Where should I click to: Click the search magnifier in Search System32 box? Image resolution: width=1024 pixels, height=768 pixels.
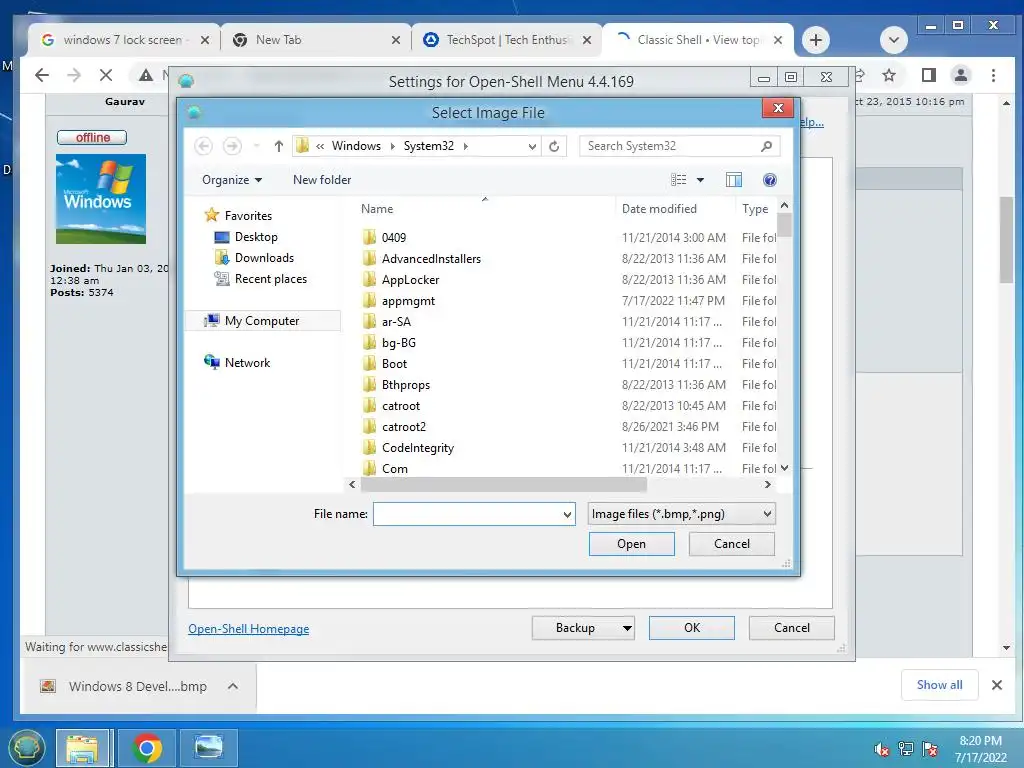pos(767,146)
